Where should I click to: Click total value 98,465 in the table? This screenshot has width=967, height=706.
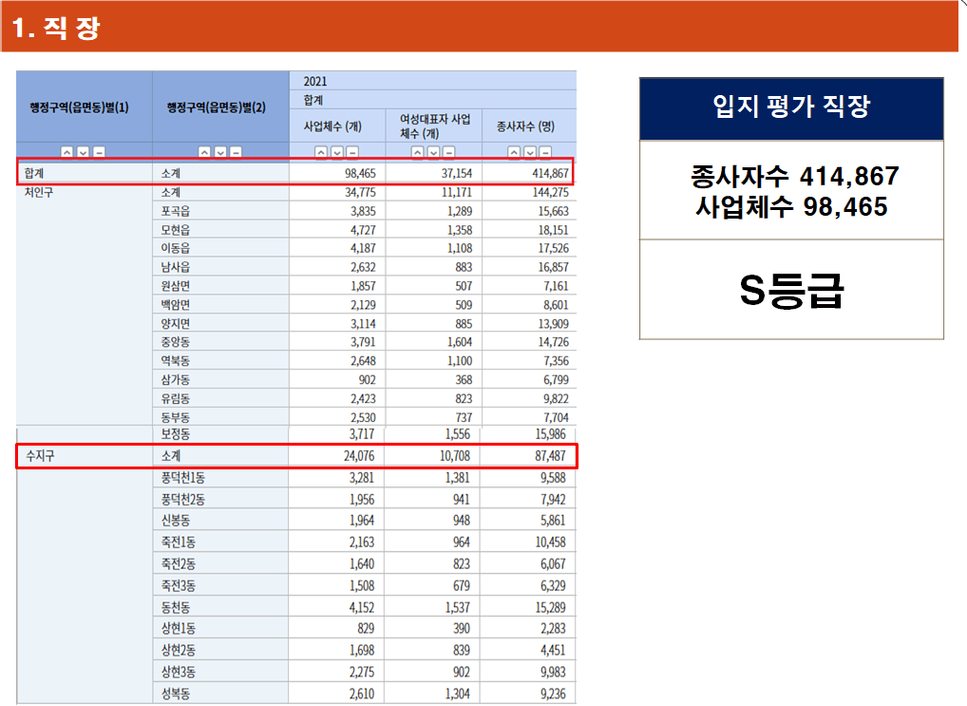click(x=360, y=173)
